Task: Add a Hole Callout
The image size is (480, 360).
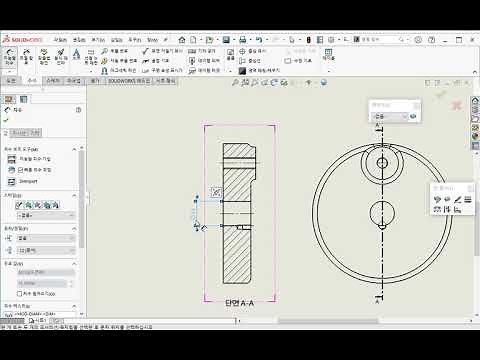Action: pyautogui.click(x=162, y=70)
